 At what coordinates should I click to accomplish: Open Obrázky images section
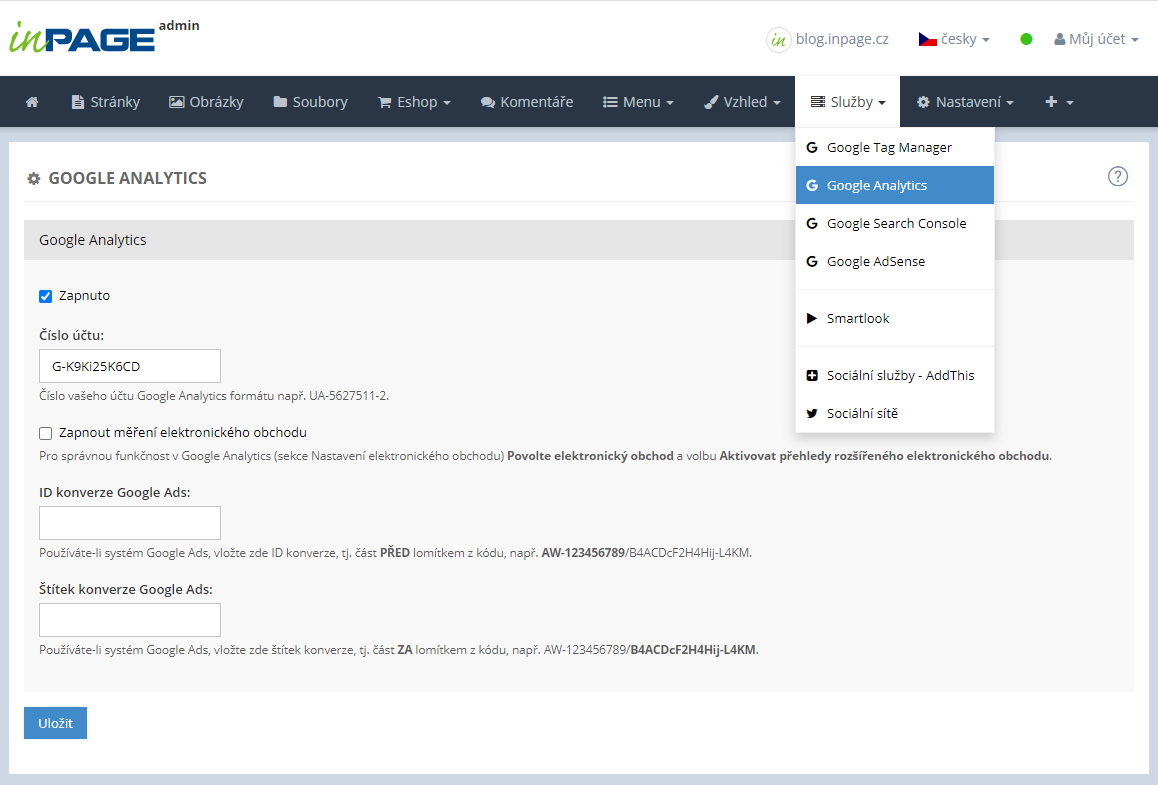(206, 102)
